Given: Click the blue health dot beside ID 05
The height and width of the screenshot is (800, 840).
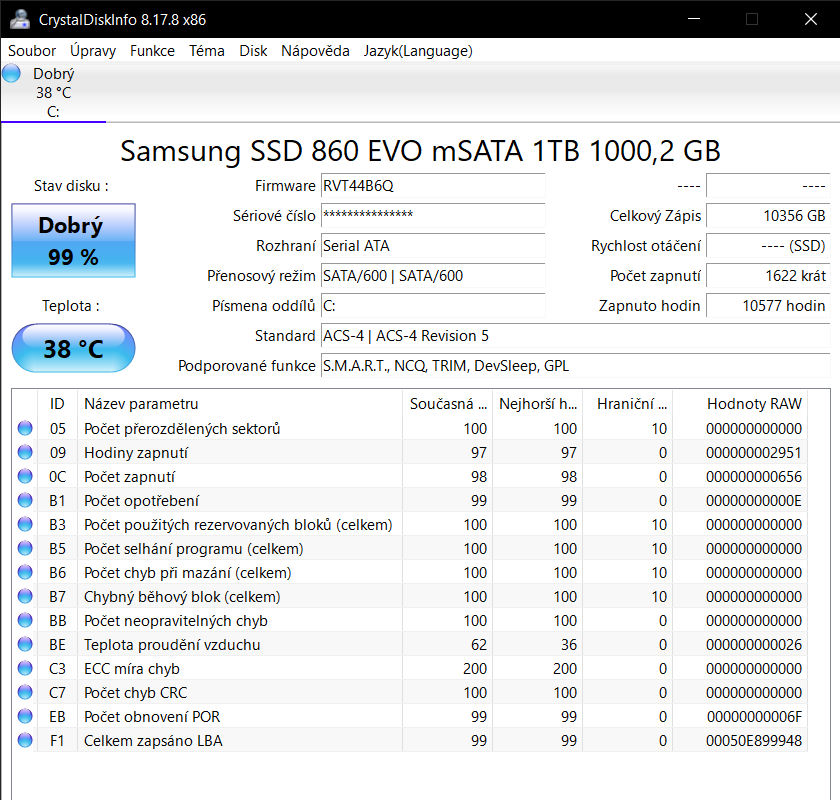Looking at the screenshot, I should pos(25,428).
